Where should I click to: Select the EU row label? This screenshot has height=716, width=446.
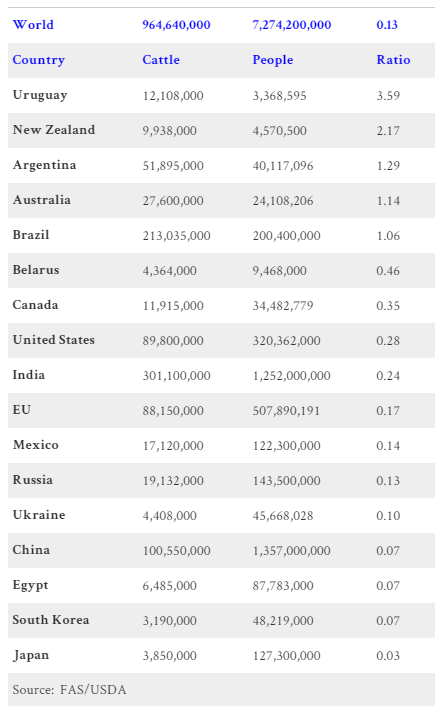22,410
